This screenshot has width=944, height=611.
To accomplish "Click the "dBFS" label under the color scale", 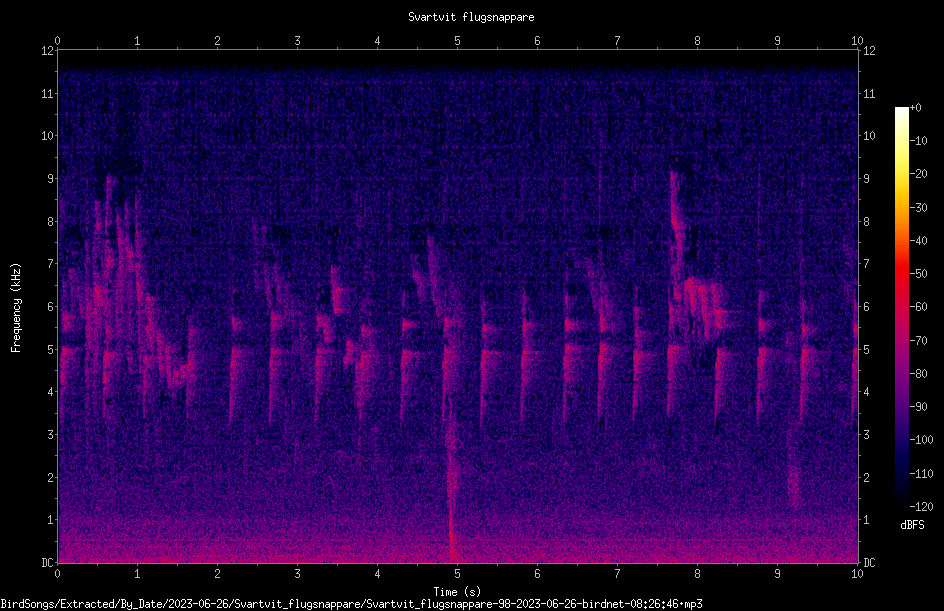I will click(912, 525).
